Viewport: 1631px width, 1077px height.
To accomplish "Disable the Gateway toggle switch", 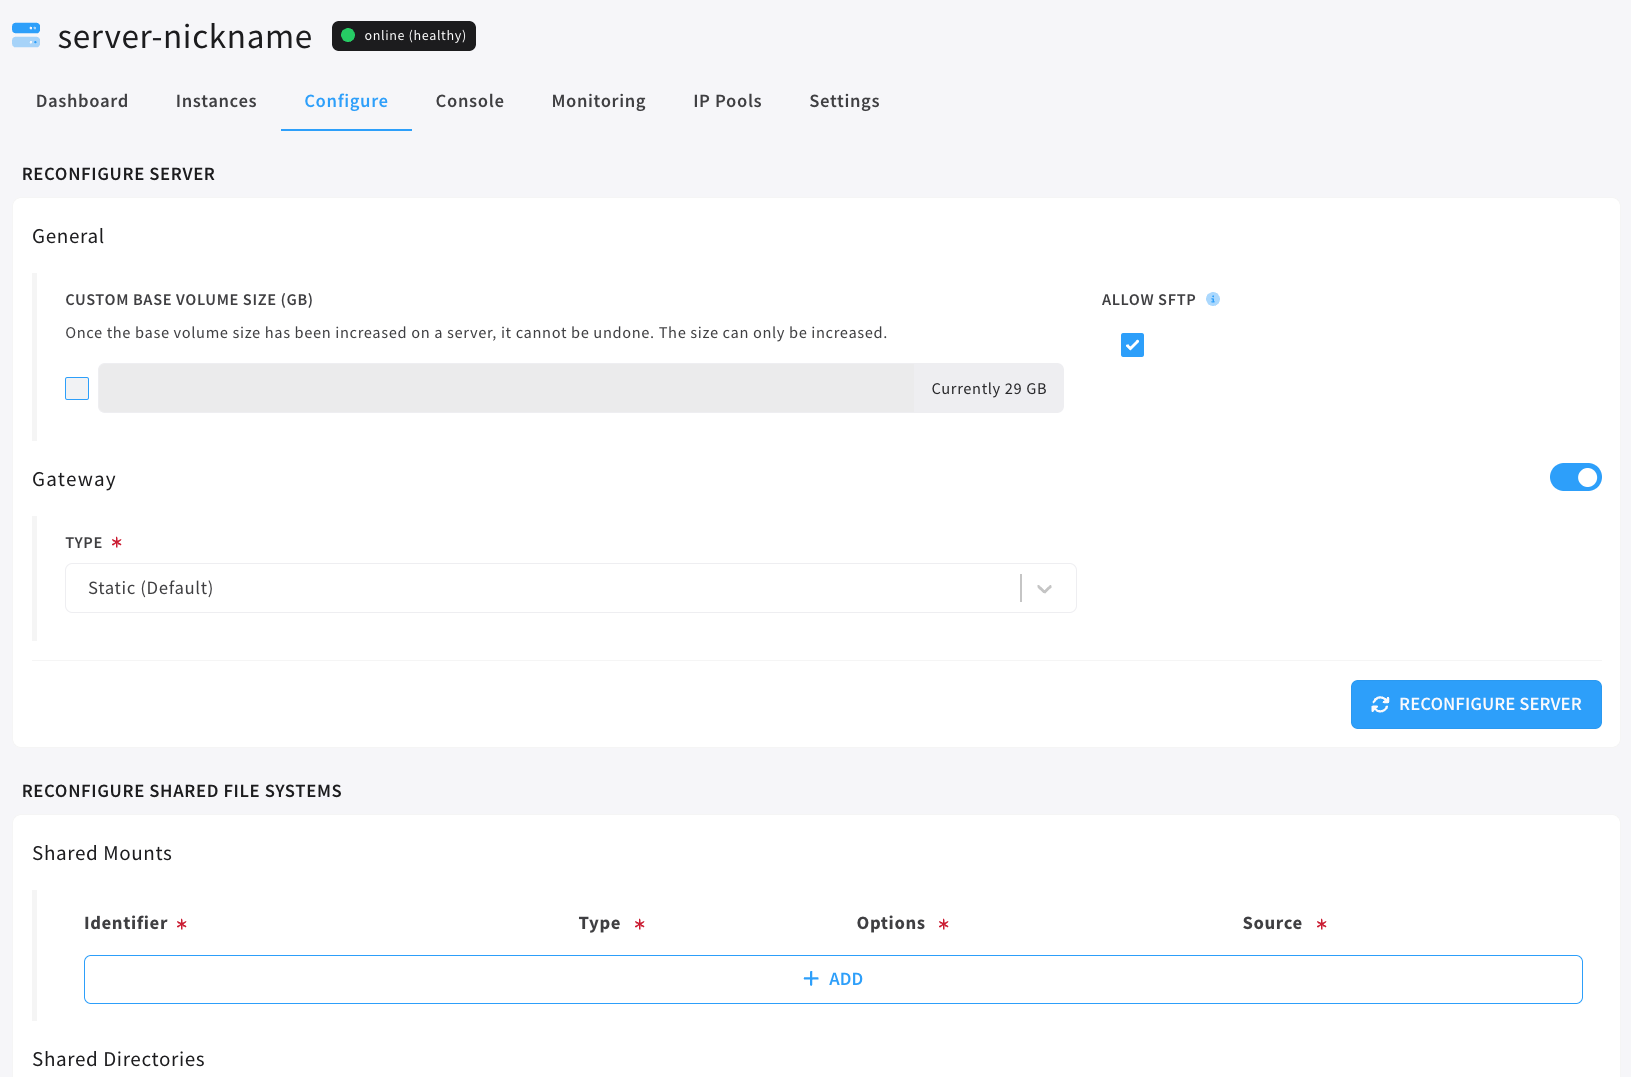I will [1575, 477].
